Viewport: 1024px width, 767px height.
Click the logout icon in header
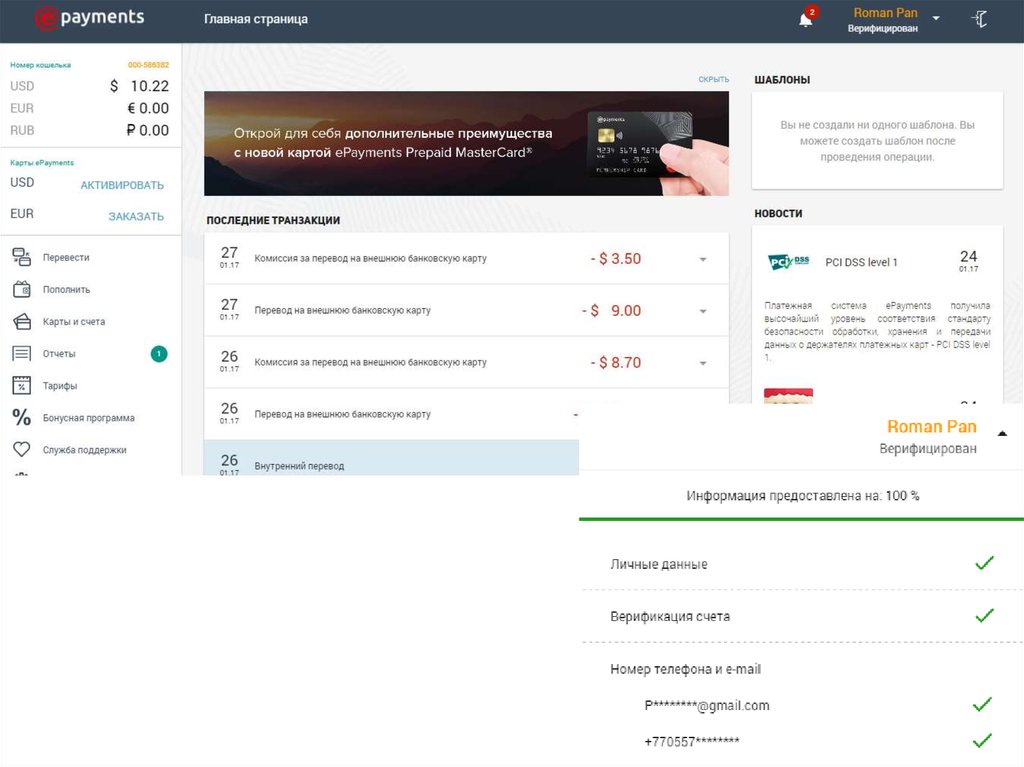pos(980,19)
